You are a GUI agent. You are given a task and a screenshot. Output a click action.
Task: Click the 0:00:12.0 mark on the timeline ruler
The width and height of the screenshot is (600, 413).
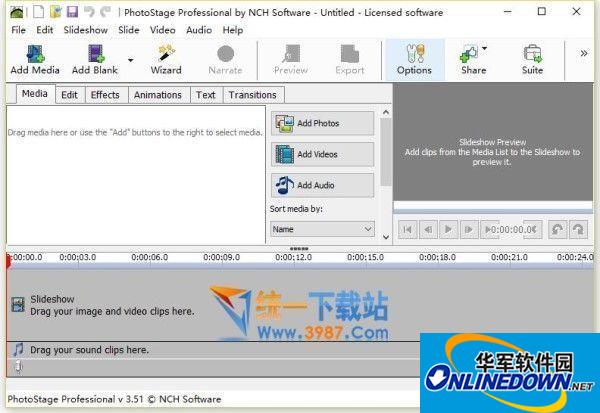point(293,258)
